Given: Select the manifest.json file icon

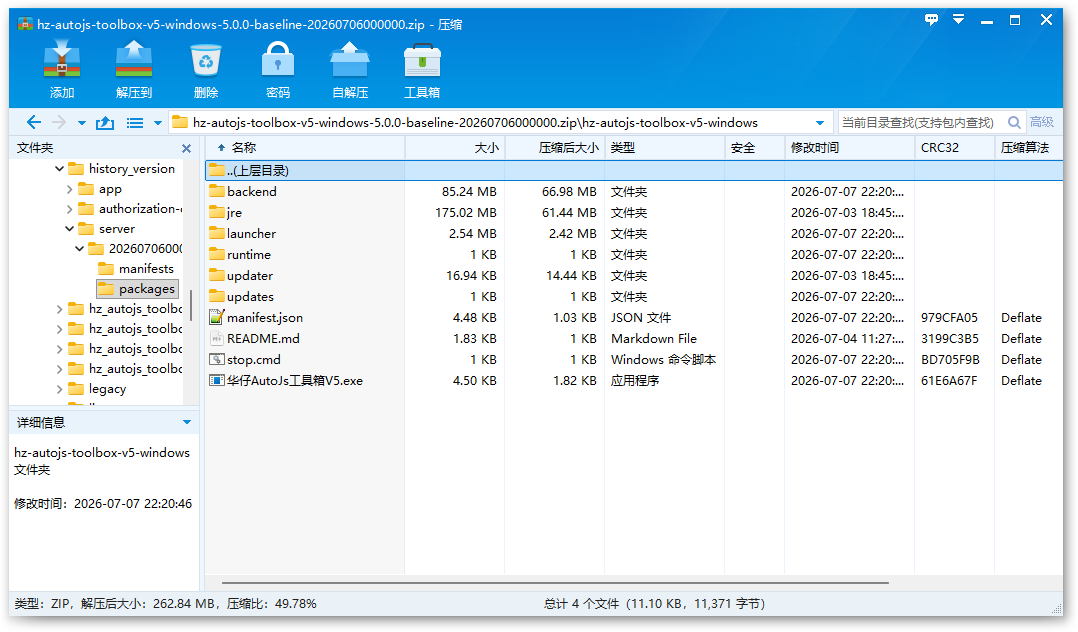Looking at the screenshot, I should click(x=217, y=317).
